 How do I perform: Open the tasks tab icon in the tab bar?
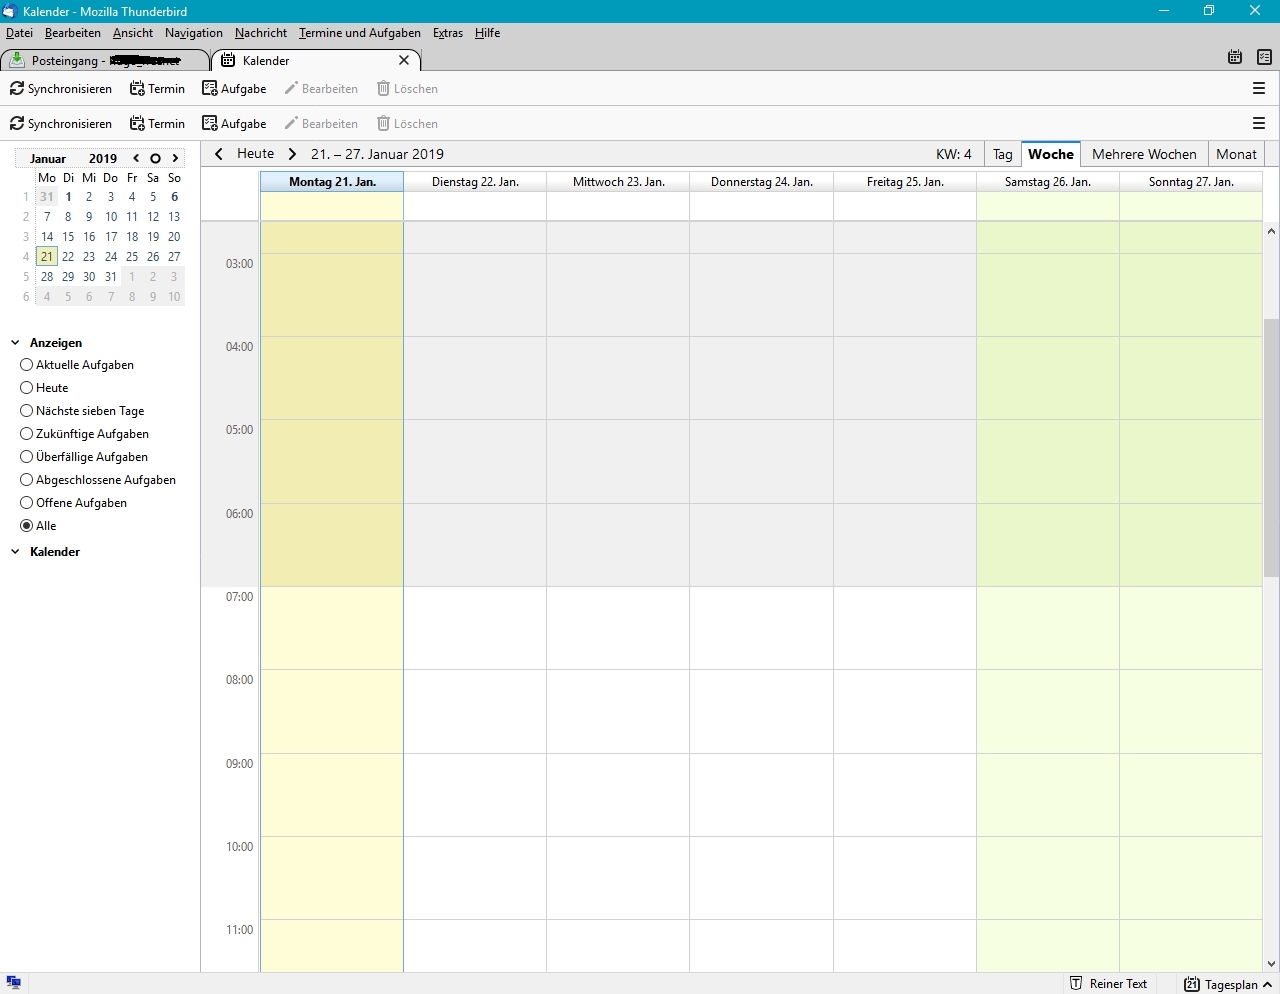(x=1264, y=57)
